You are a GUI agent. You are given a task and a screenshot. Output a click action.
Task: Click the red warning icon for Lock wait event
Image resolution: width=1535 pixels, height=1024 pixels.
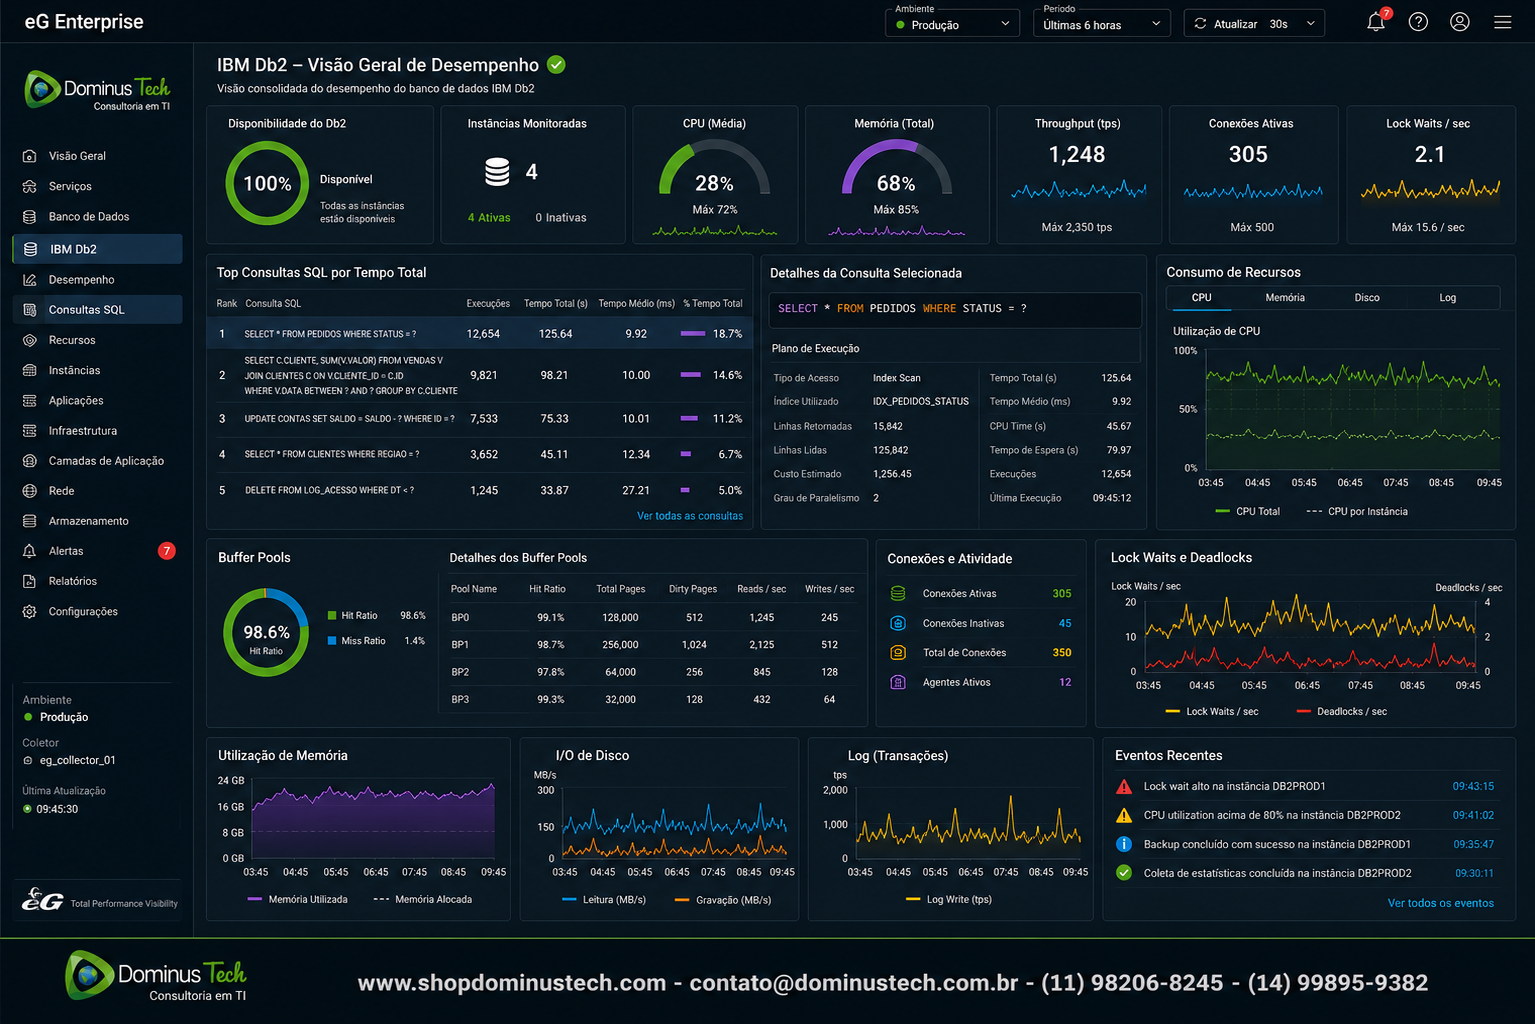click(x=1124, y=786)
